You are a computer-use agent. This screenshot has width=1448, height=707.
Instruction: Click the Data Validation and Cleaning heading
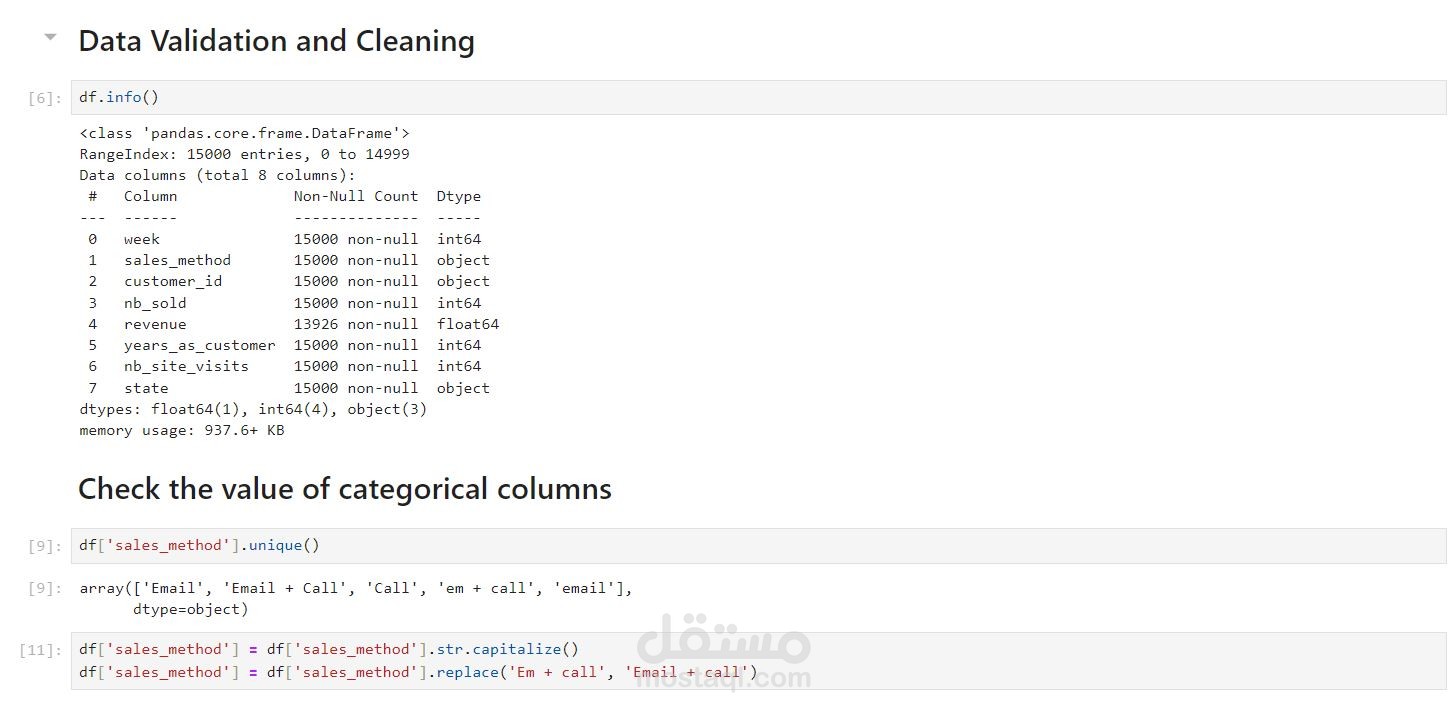[276, 41]
